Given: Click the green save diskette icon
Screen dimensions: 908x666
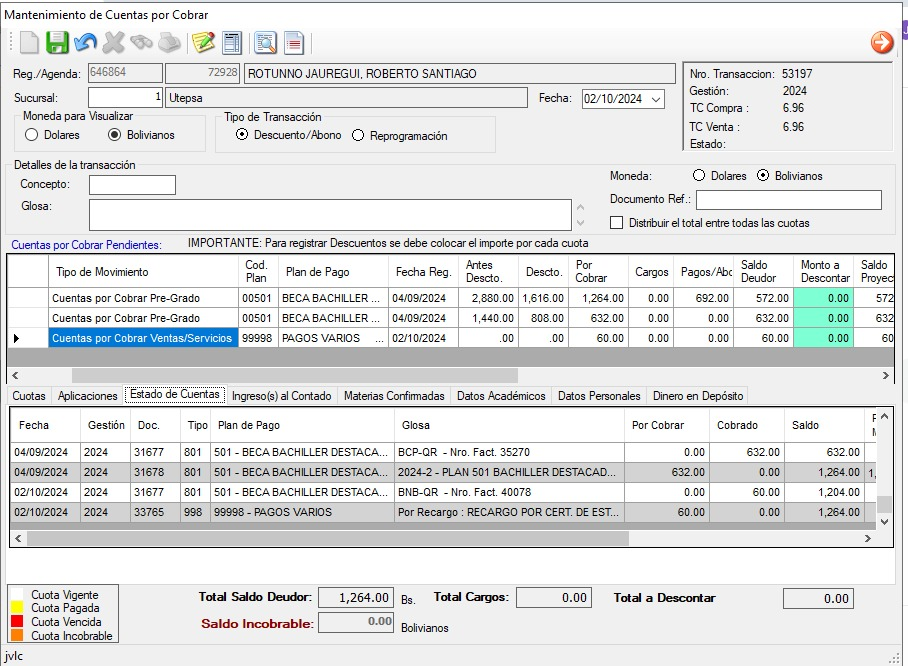Looking at the screenshot, I should pos(57,42).
